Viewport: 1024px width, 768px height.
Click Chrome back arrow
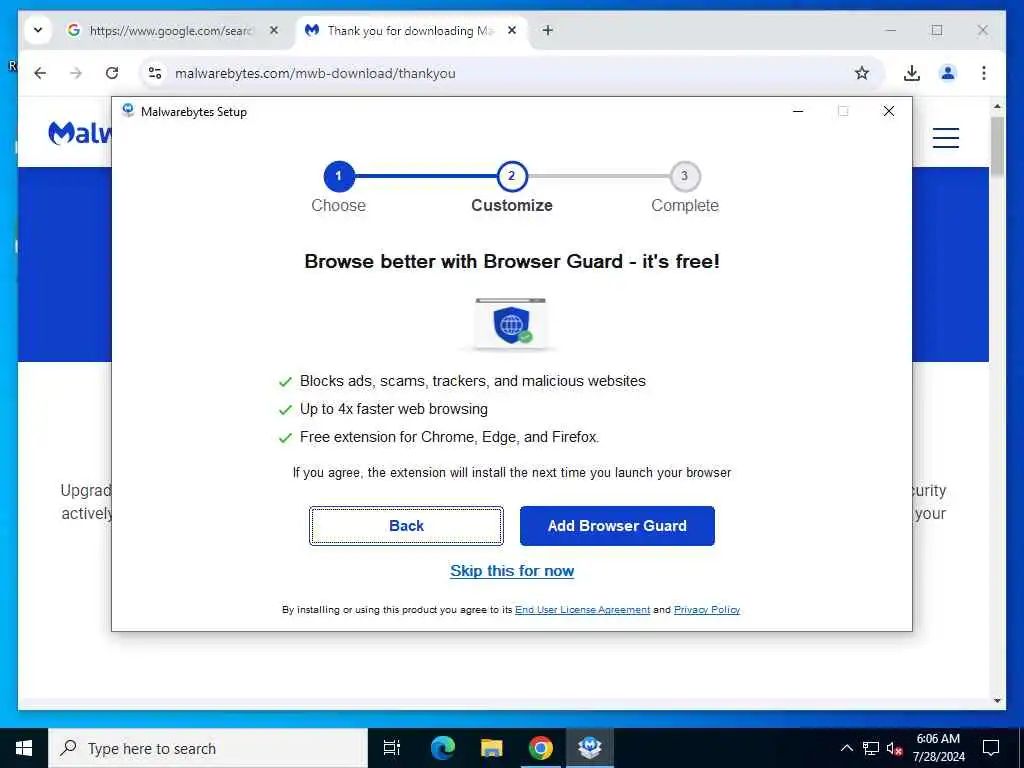40,73
